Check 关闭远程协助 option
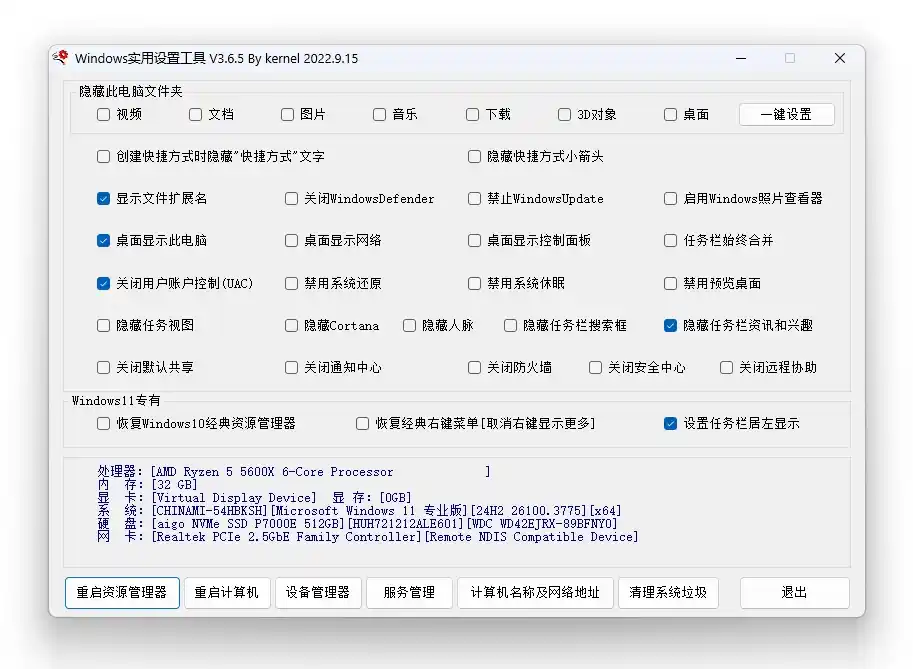Viewport: 913px width, 669px height. pos(726,367)
